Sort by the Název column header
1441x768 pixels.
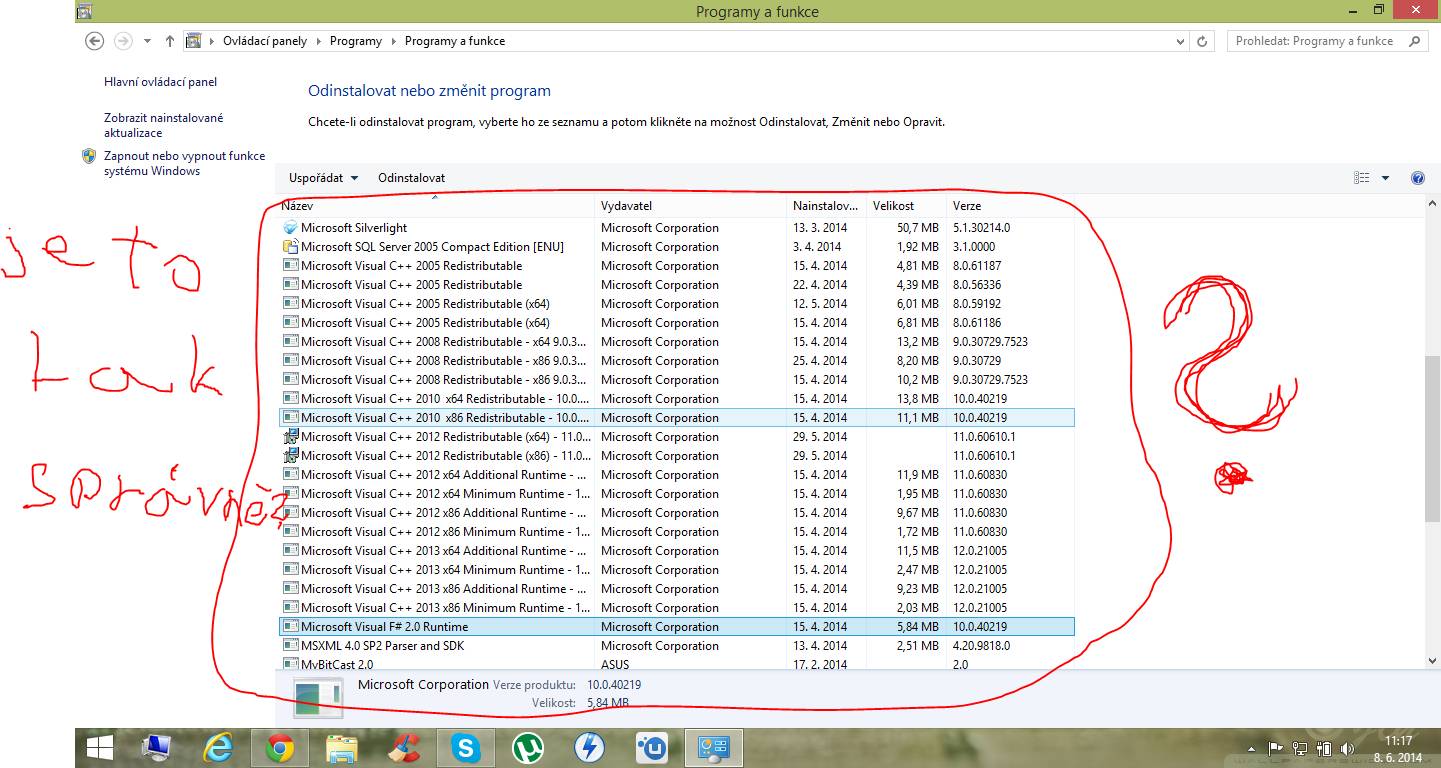pyautogui.click(x=436, y=205)
